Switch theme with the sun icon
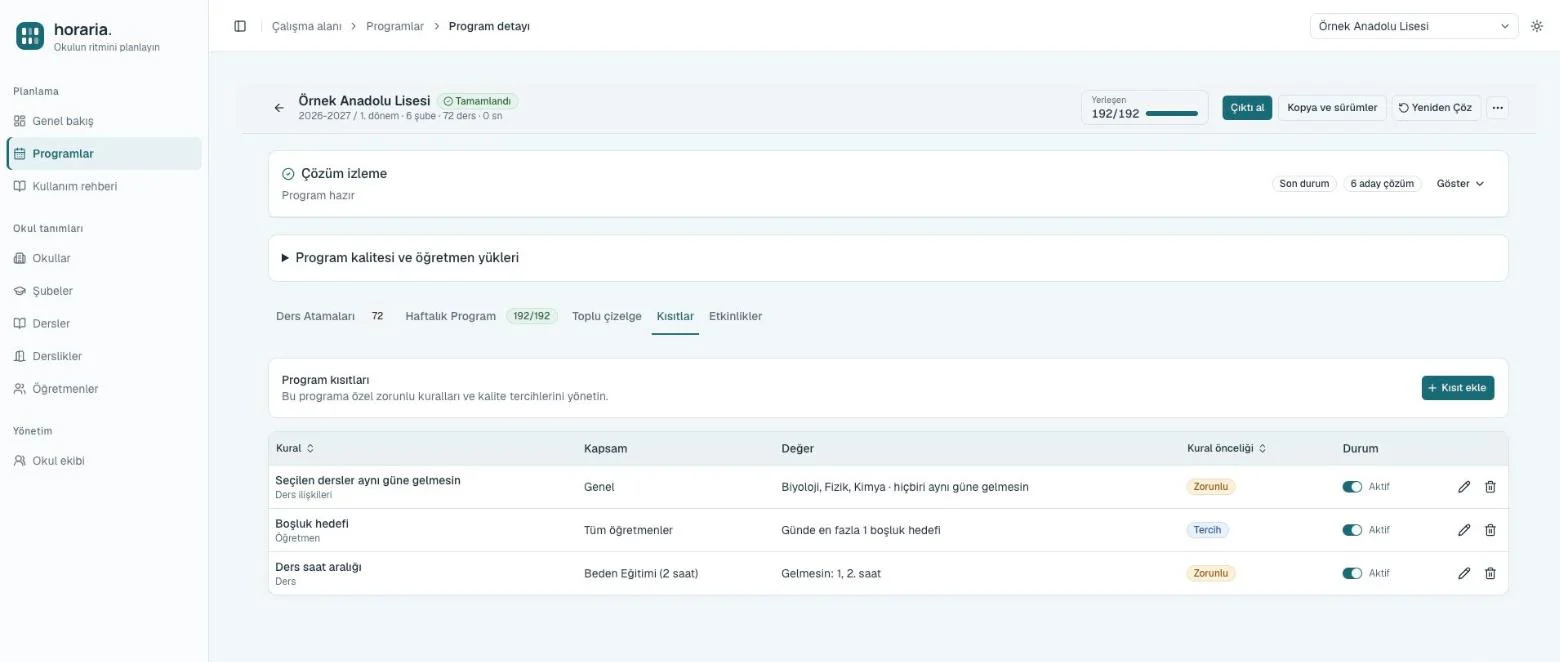This screenshot has height=662, width=1560. 1537,26
